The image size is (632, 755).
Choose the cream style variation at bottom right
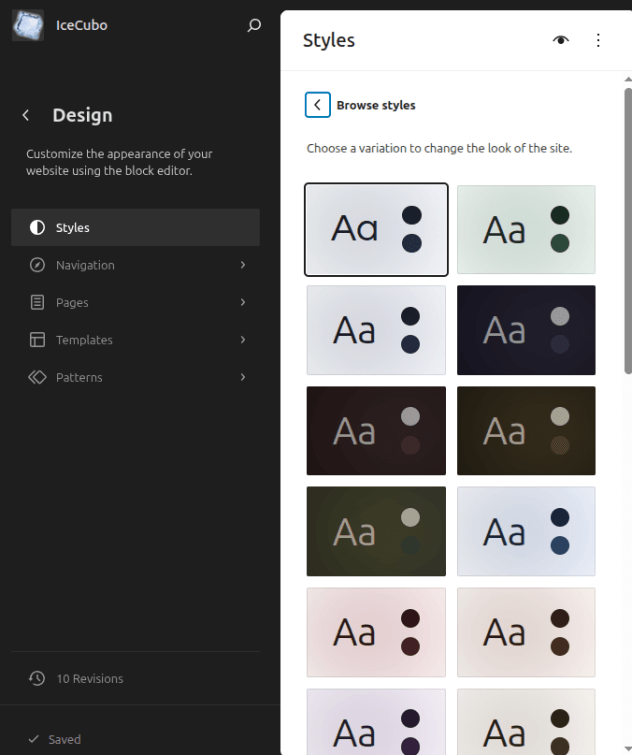[x=526, y=722]
